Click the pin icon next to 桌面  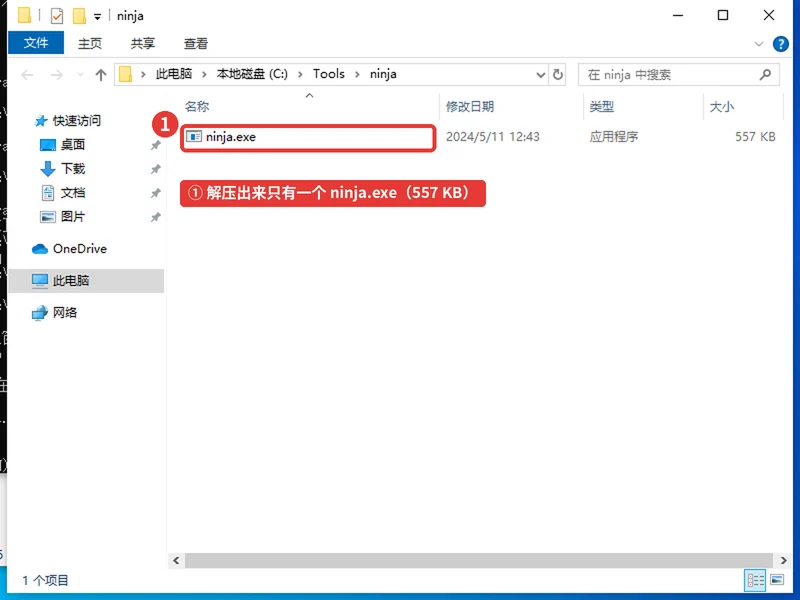click(x=155, y=145)
